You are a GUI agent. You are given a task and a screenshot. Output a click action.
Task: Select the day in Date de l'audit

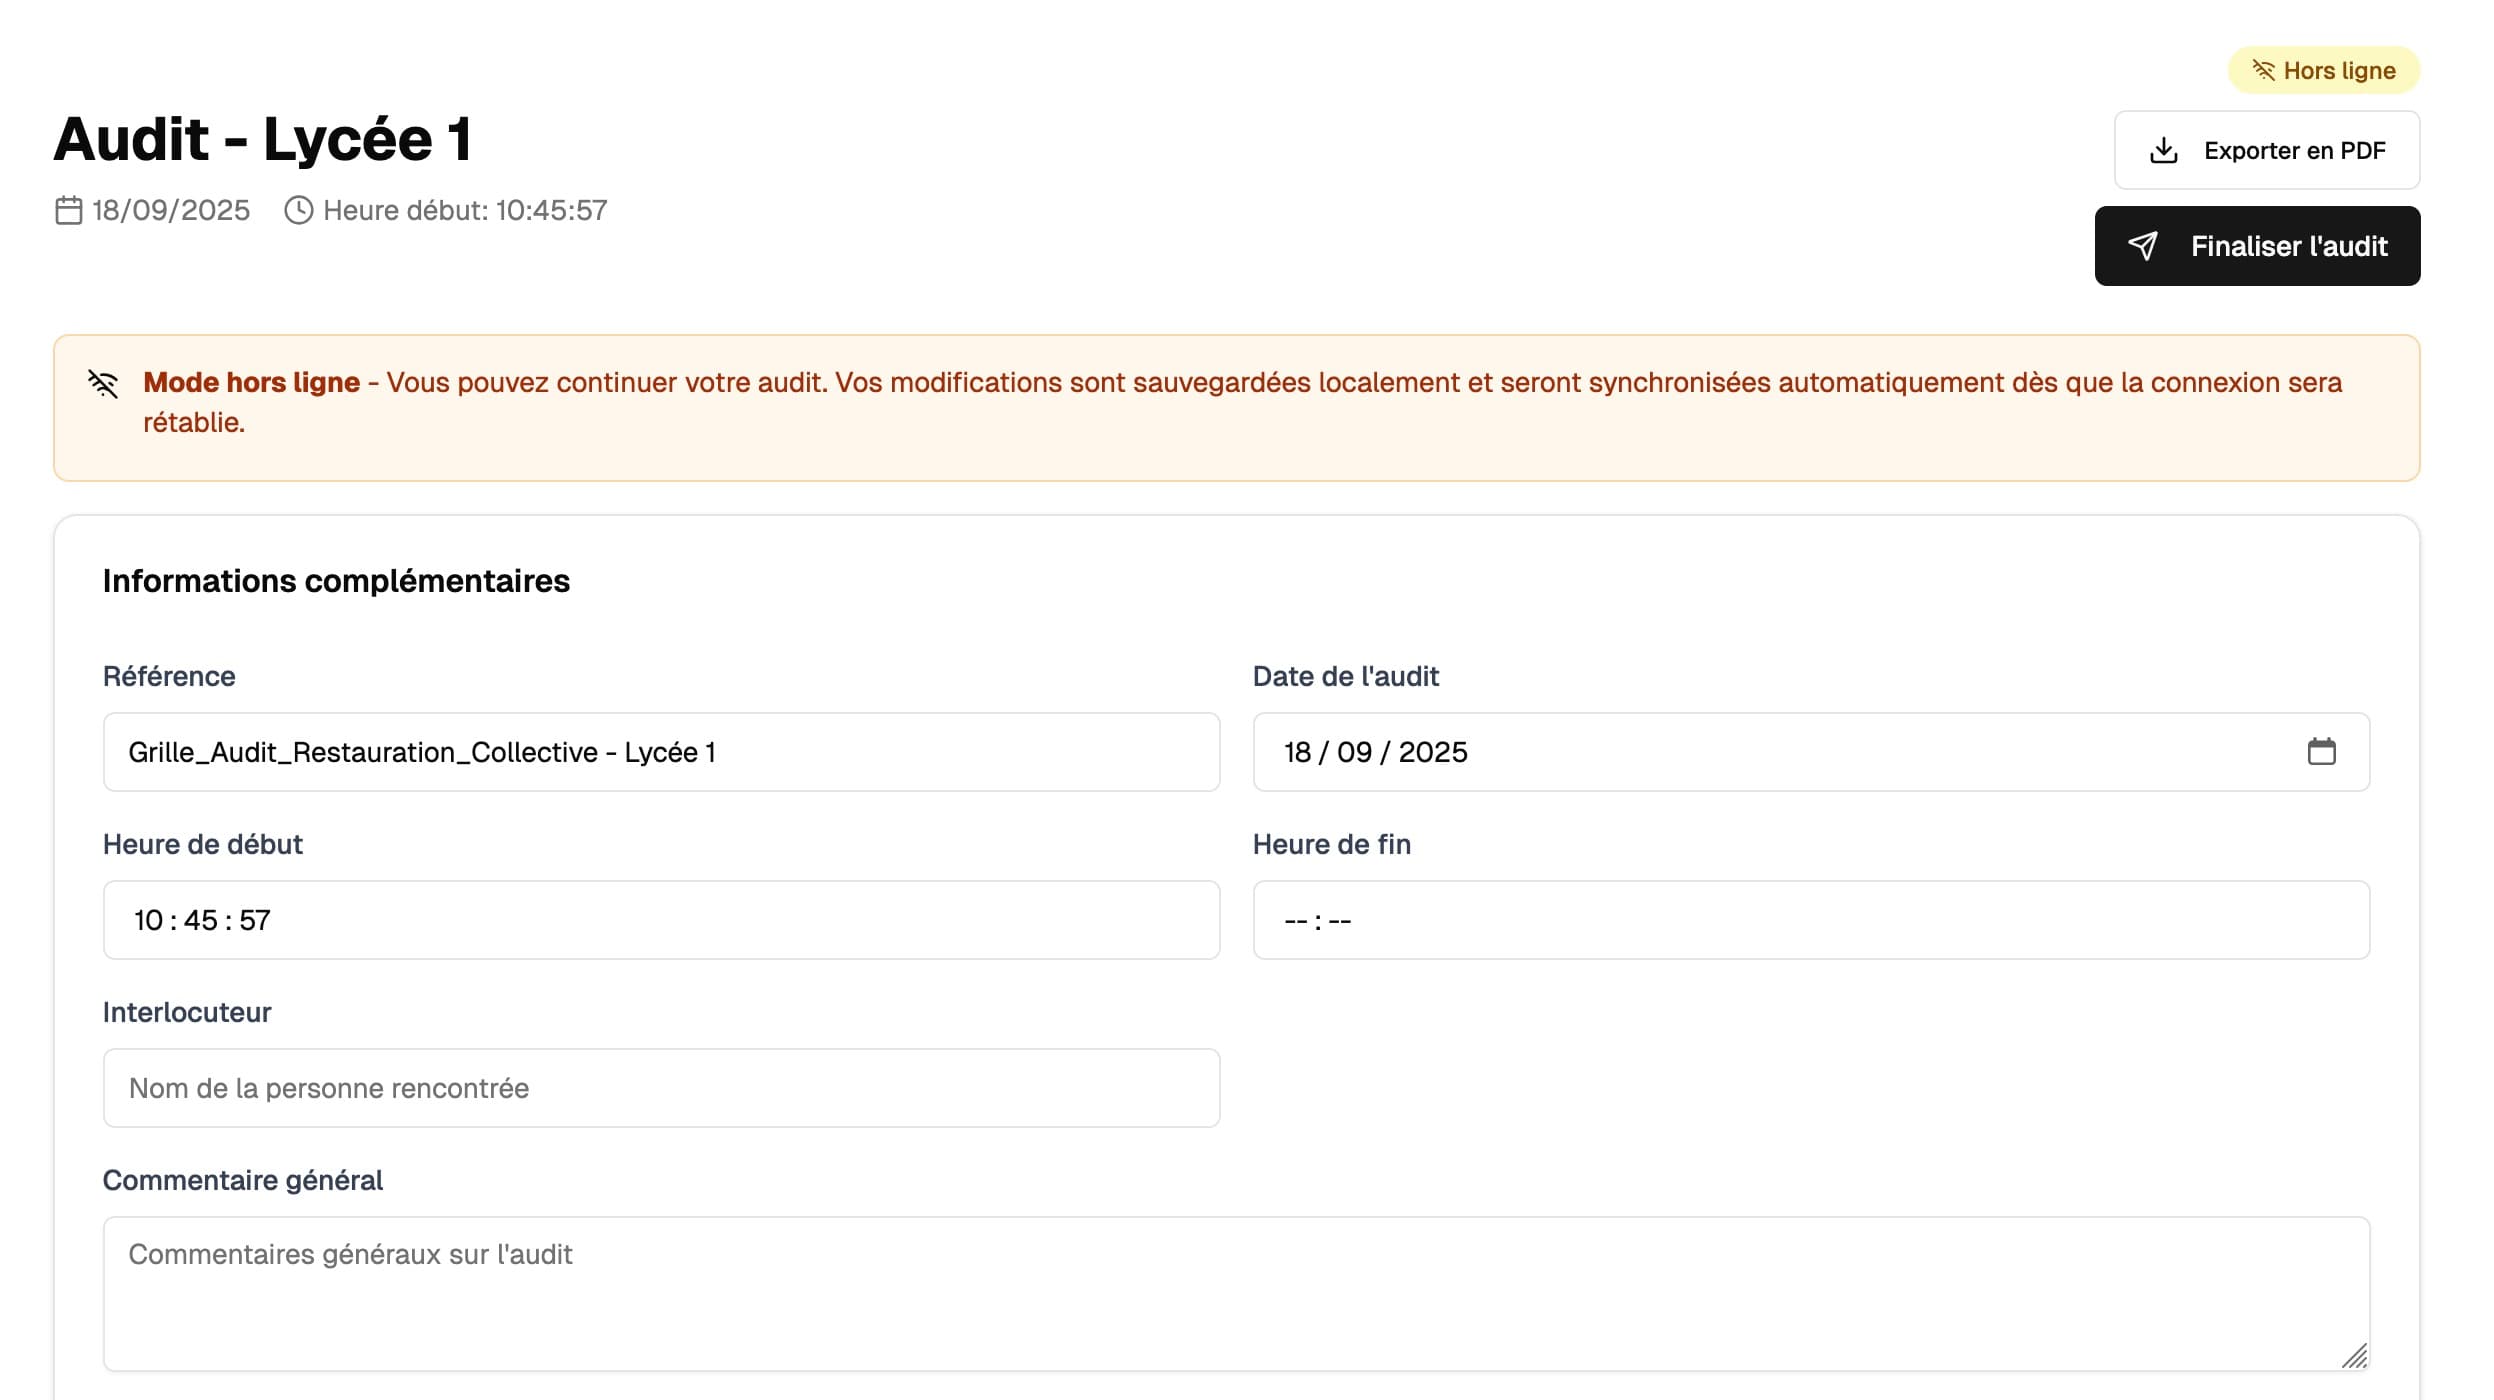click(1297, 752)
